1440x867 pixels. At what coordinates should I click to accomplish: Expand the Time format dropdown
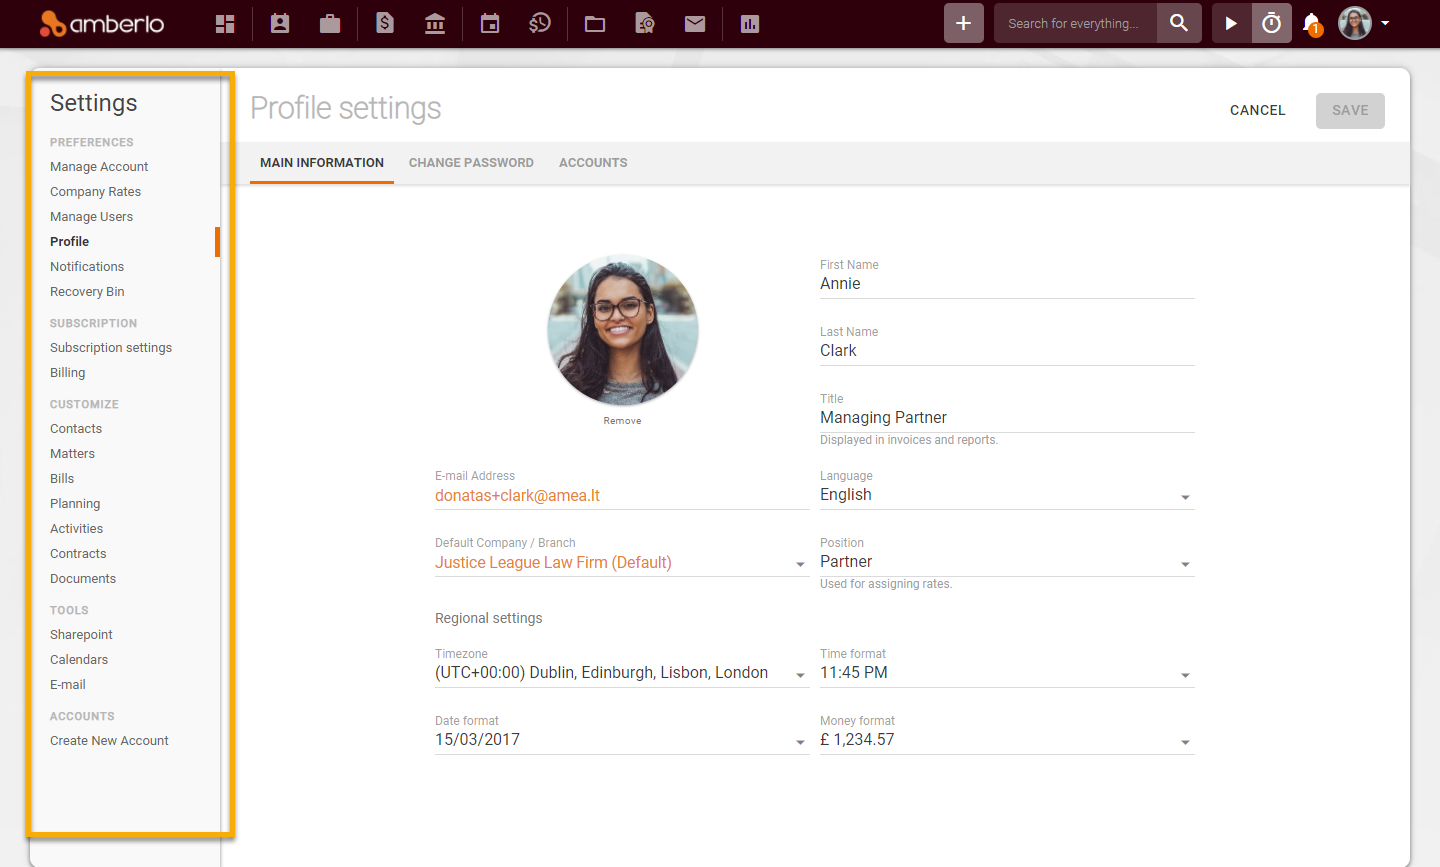click(x=1007, y=673)
